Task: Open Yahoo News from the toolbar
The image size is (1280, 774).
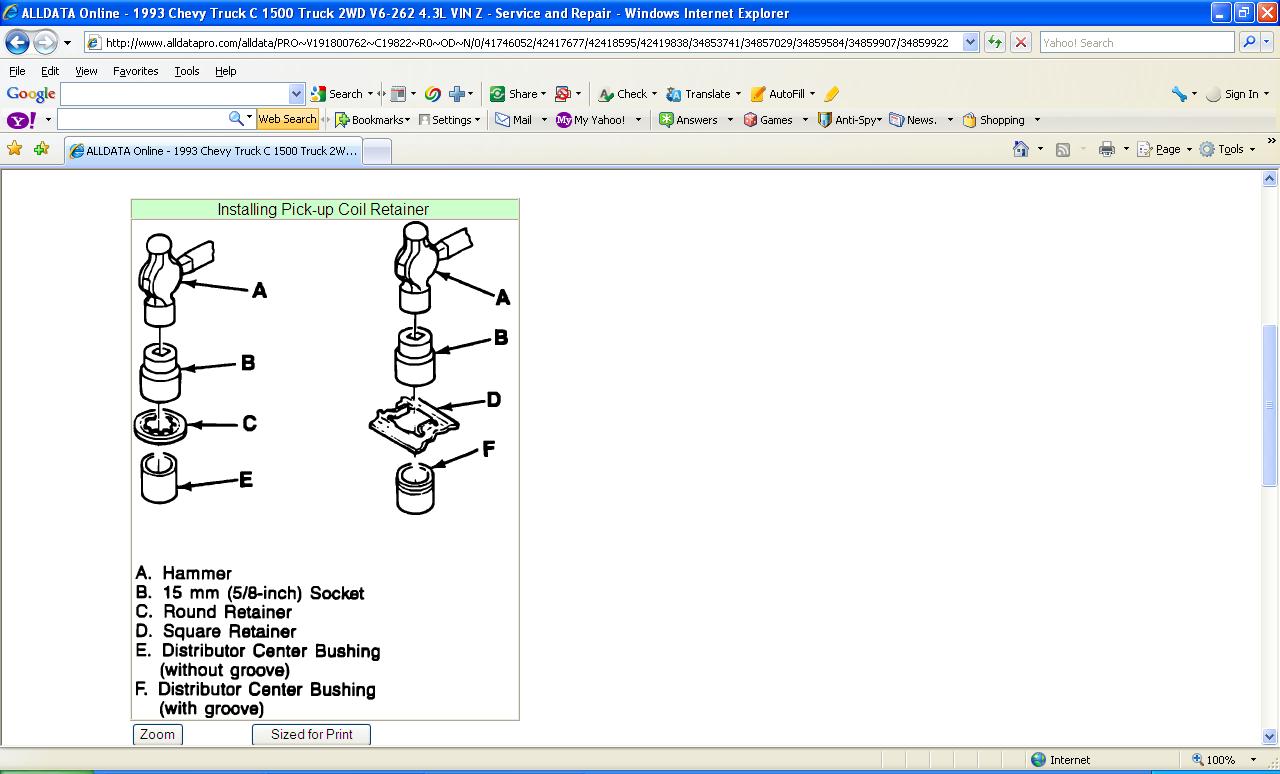Action: (914, 120)
